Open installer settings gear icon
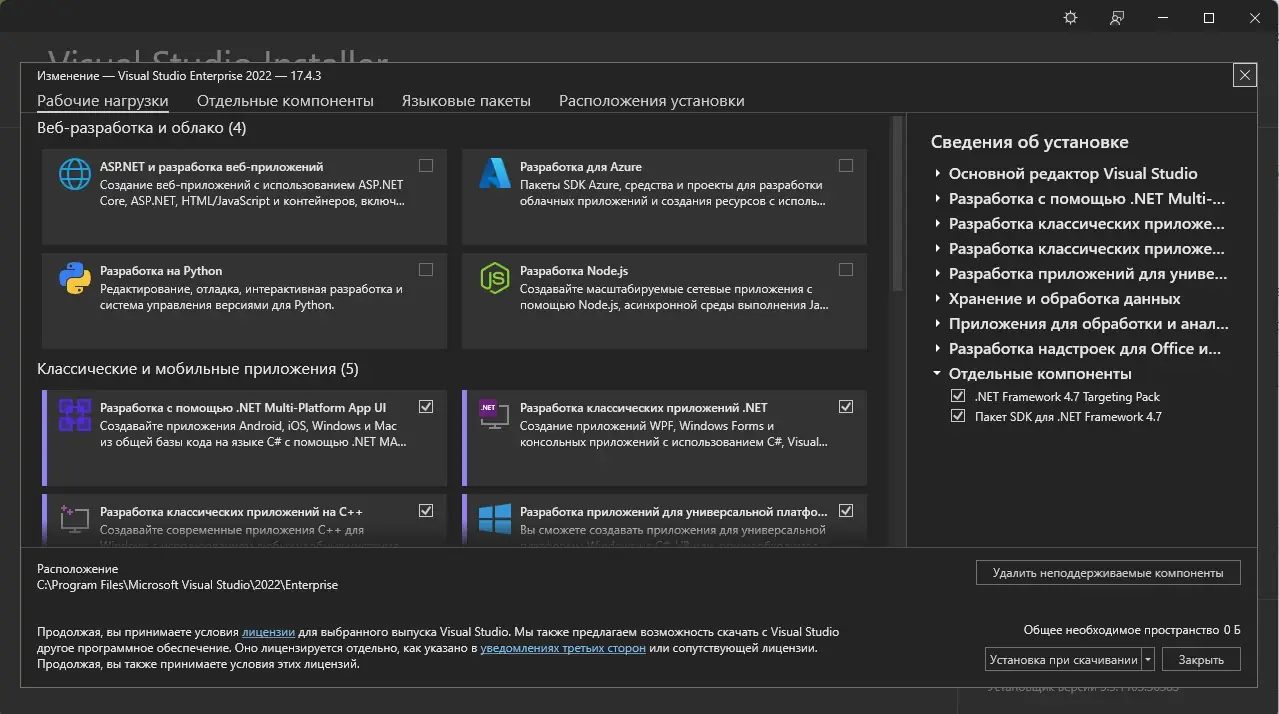 (x=1070, y=18)
